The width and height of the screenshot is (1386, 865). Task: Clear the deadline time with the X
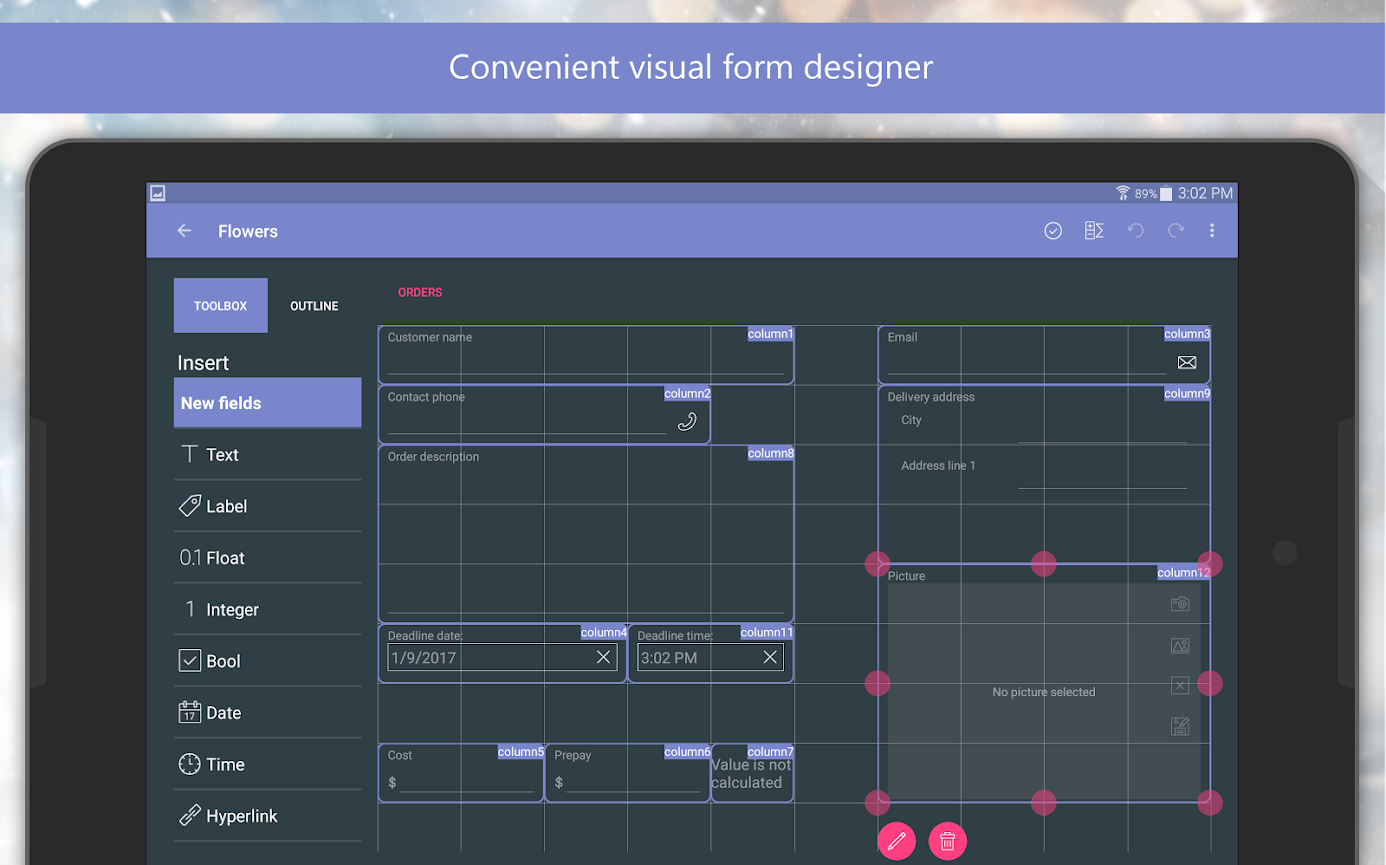coord(770,657)
